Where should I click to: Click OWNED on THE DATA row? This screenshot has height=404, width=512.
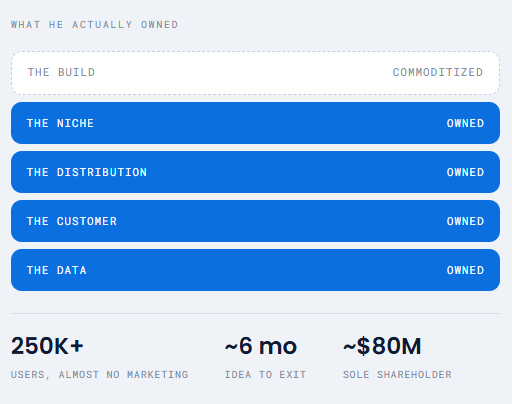[x=465, y=270]
